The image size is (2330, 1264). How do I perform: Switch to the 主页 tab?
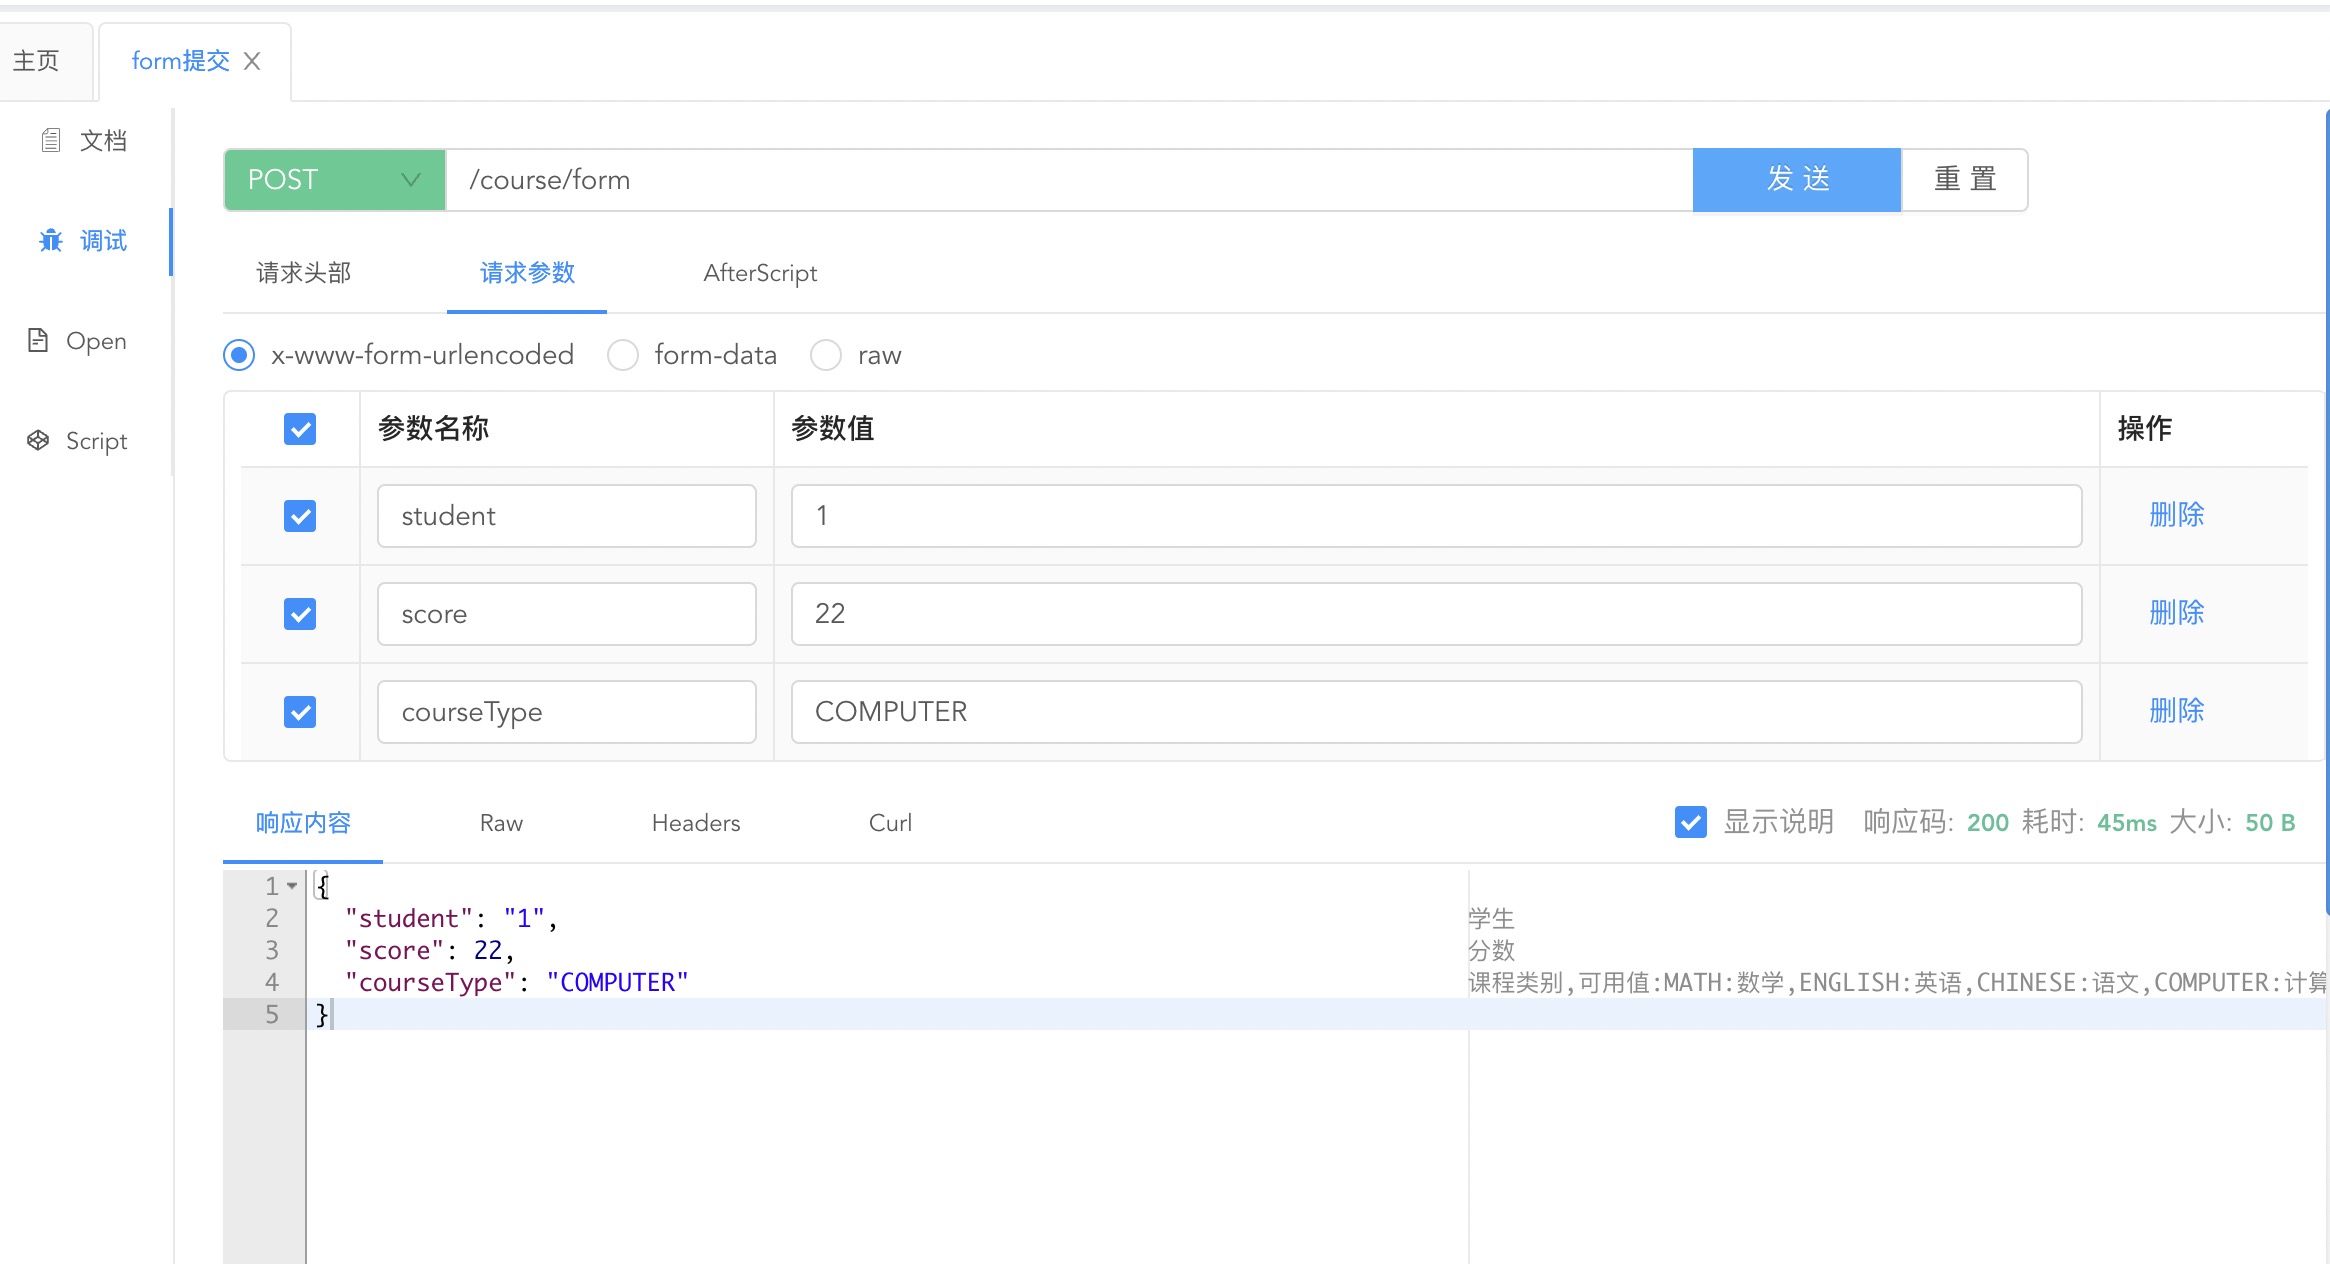point(37,61)
